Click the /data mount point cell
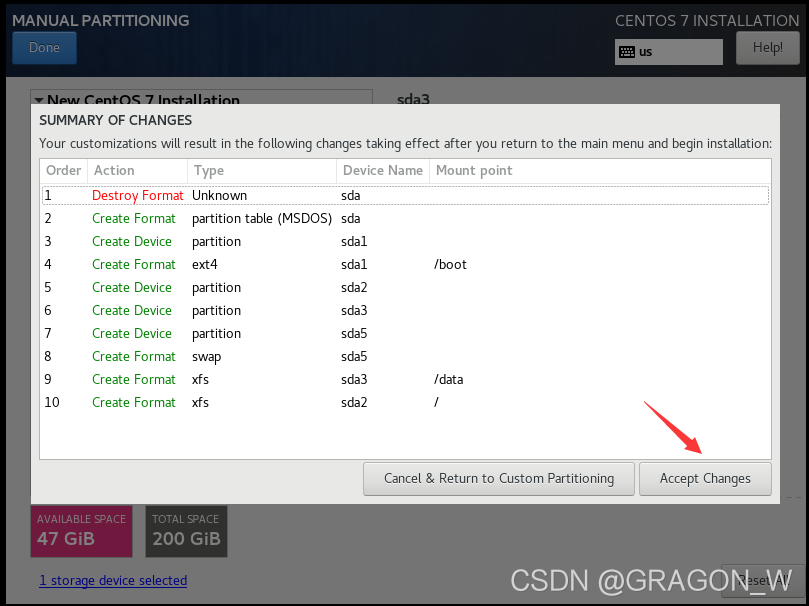This screenshot has width=809, height=606. (448, 380)
